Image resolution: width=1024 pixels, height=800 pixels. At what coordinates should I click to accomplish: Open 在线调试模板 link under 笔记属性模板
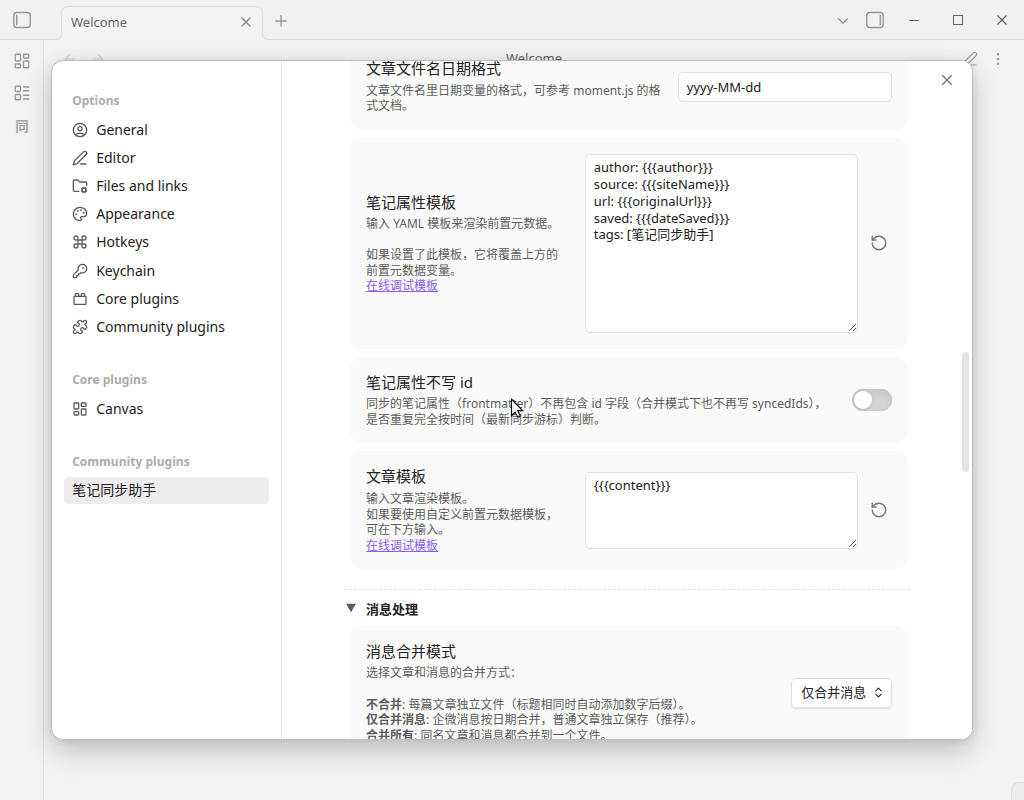402,286
